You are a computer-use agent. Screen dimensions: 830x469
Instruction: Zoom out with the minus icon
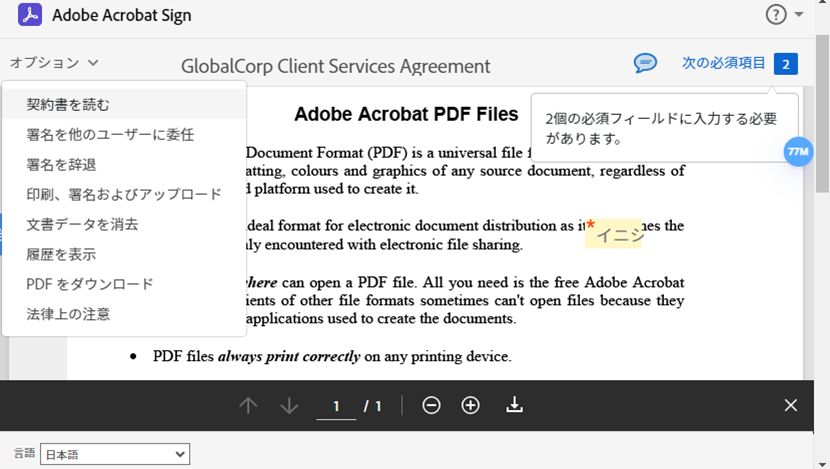coord(431,405)
